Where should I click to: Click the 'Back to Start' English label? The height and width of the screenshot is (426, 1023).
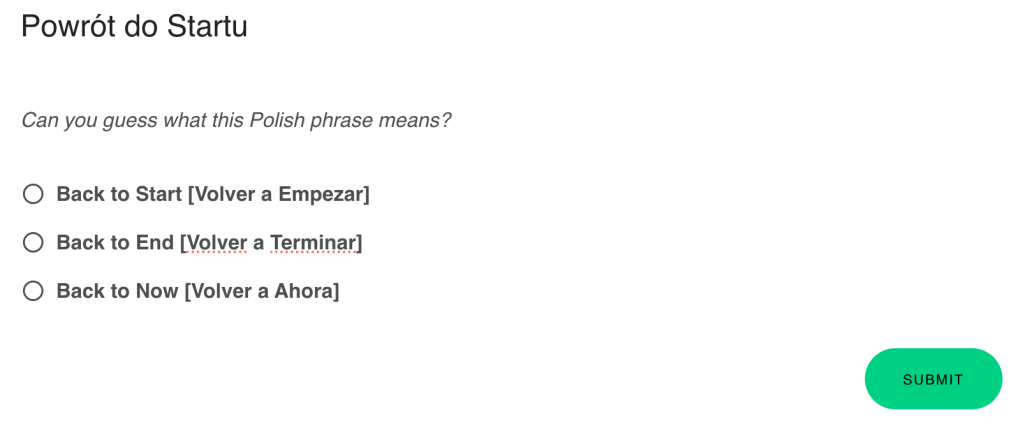119,194
